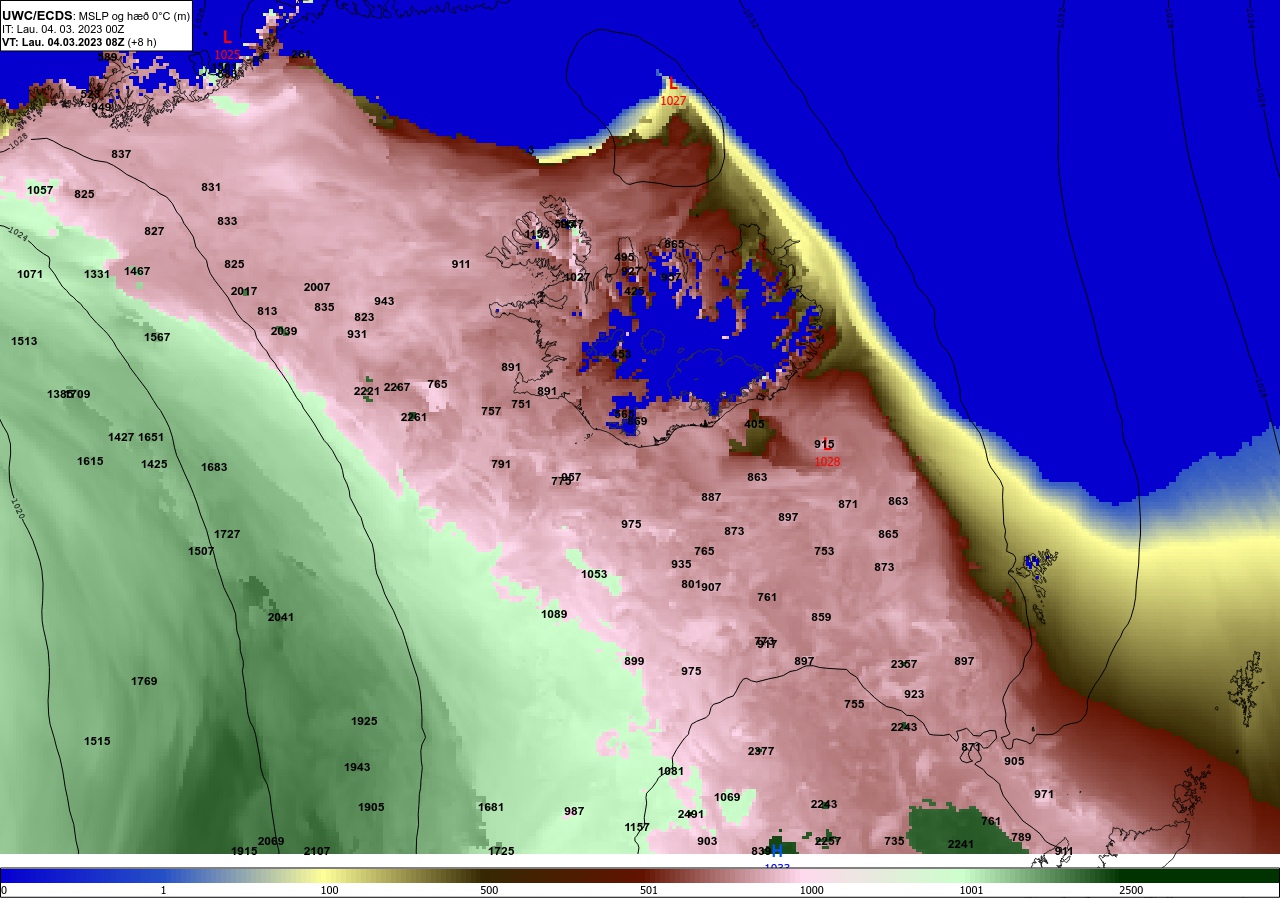Click the 1513 height value

click(24, 341)
